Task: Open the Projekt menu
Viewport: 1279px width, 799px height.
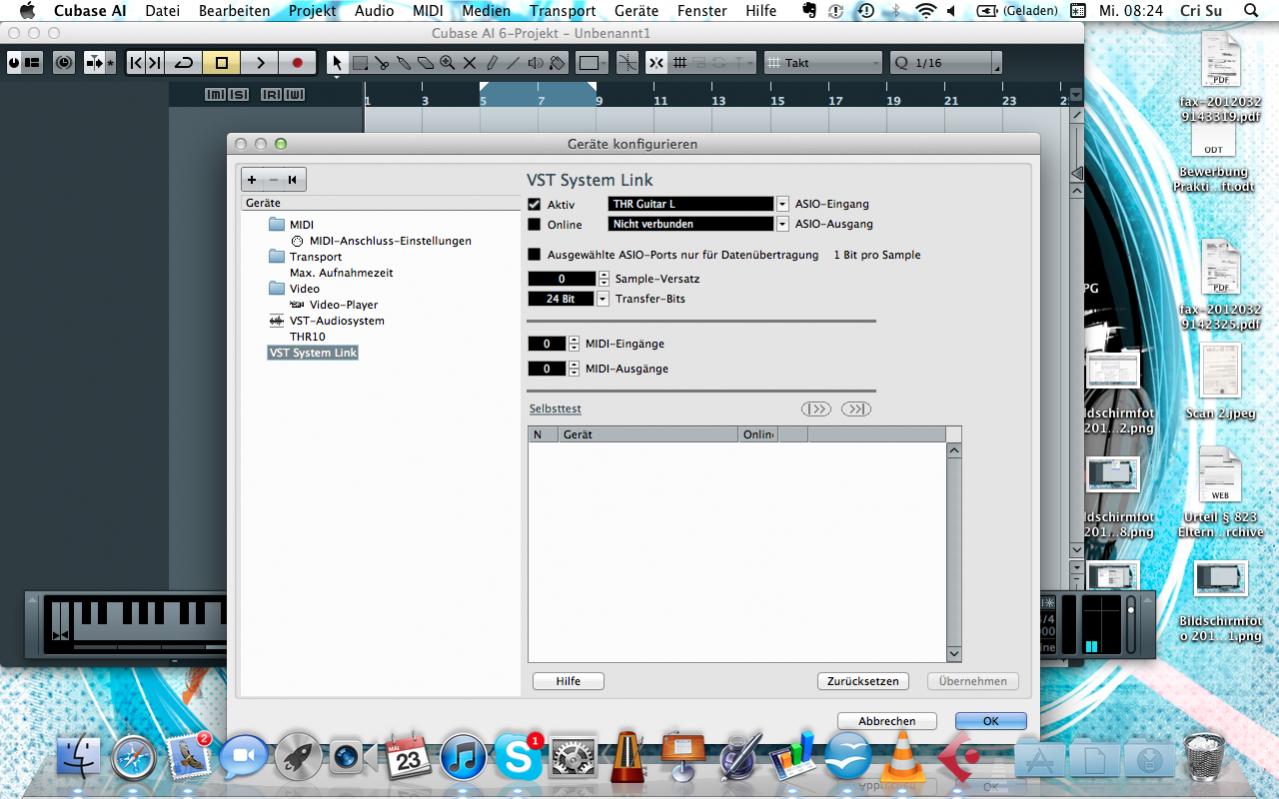Action: [312, 11]
